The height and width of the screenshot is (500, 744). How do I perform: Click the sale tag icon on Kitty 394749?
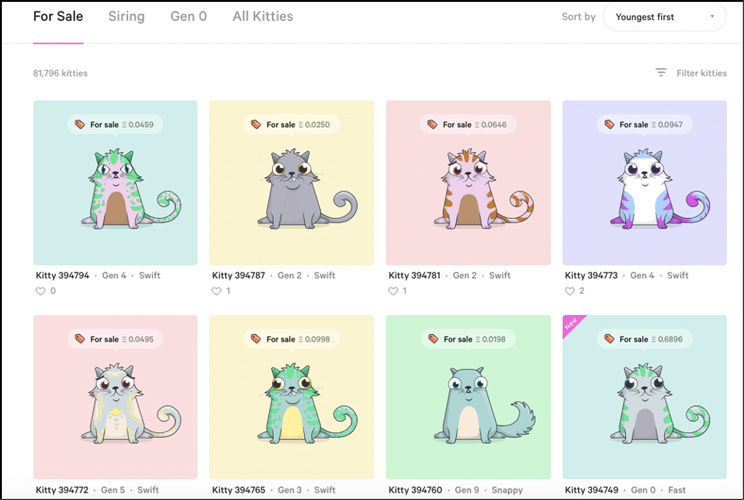point(609,339)
